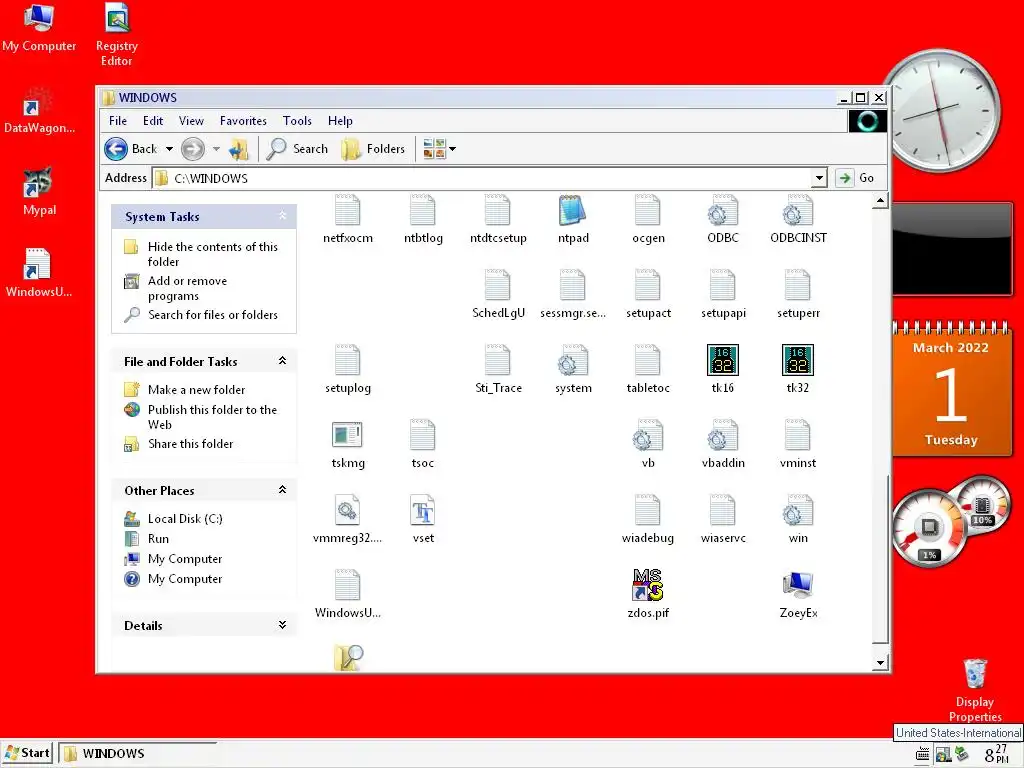Select the tskmg file icon
Screen dimensions: 1024x768
(347, 435)
